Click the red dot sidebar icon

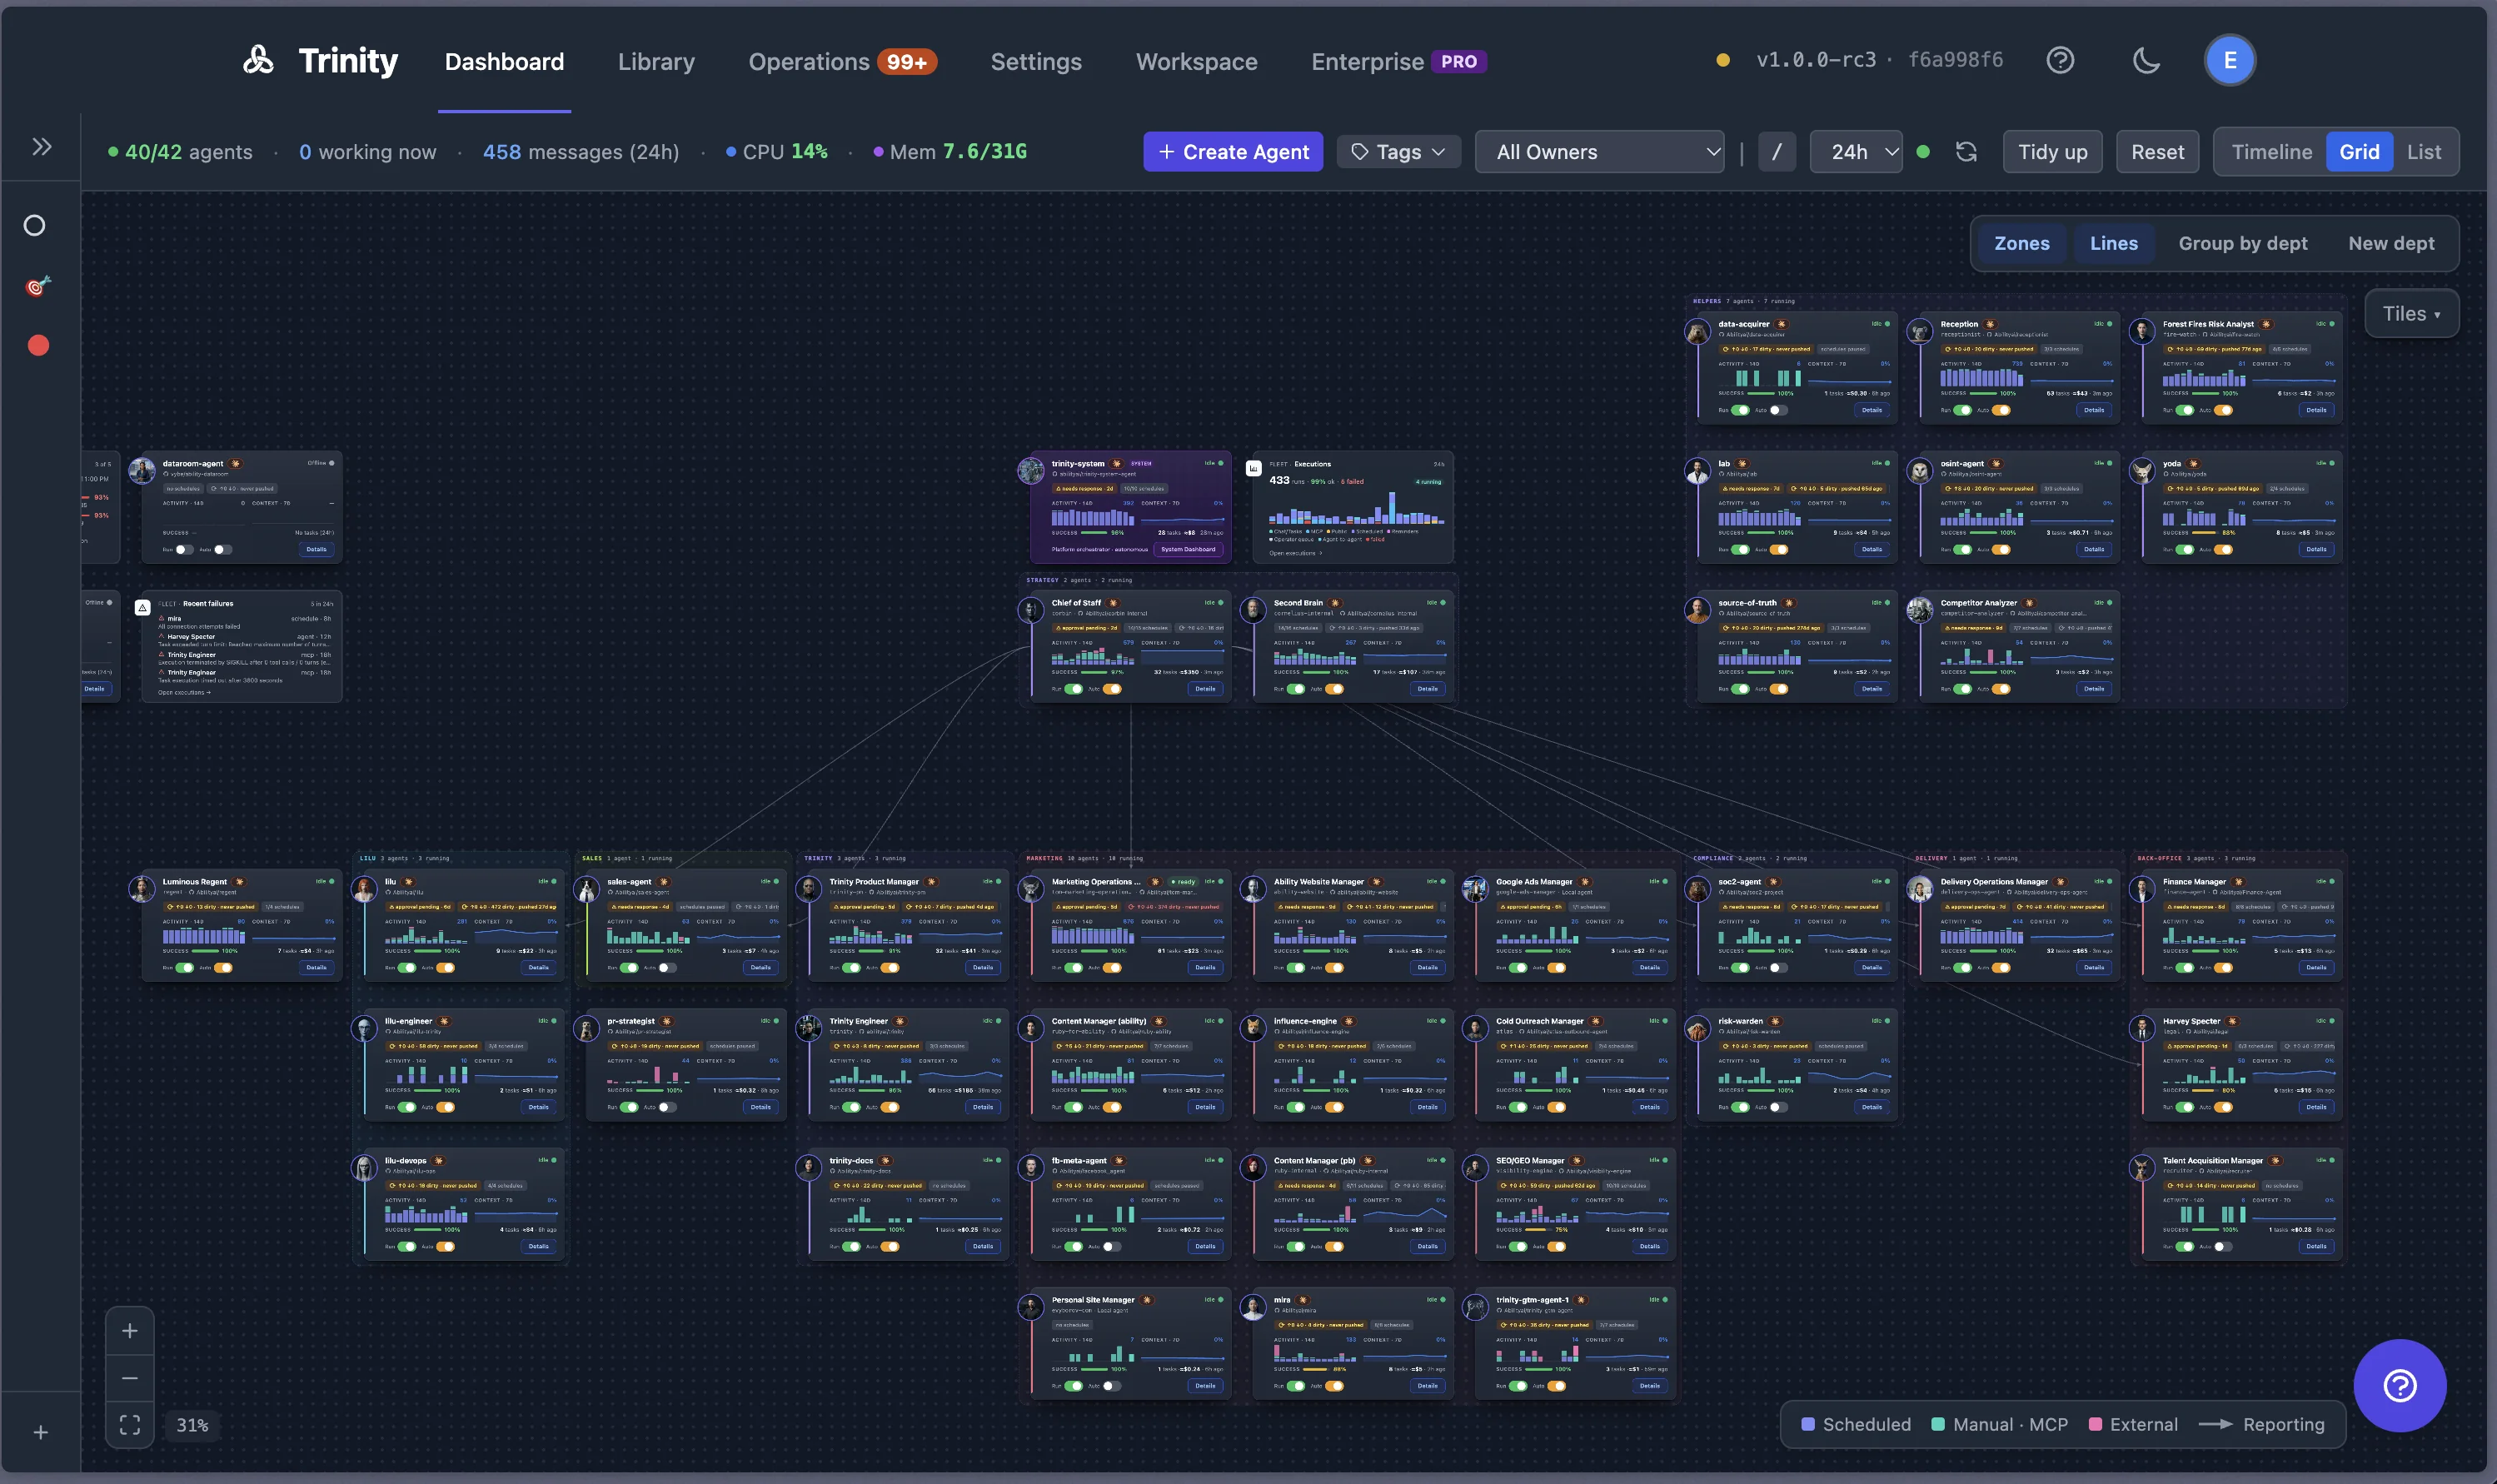pyautogui.click(x=38, y=346)
